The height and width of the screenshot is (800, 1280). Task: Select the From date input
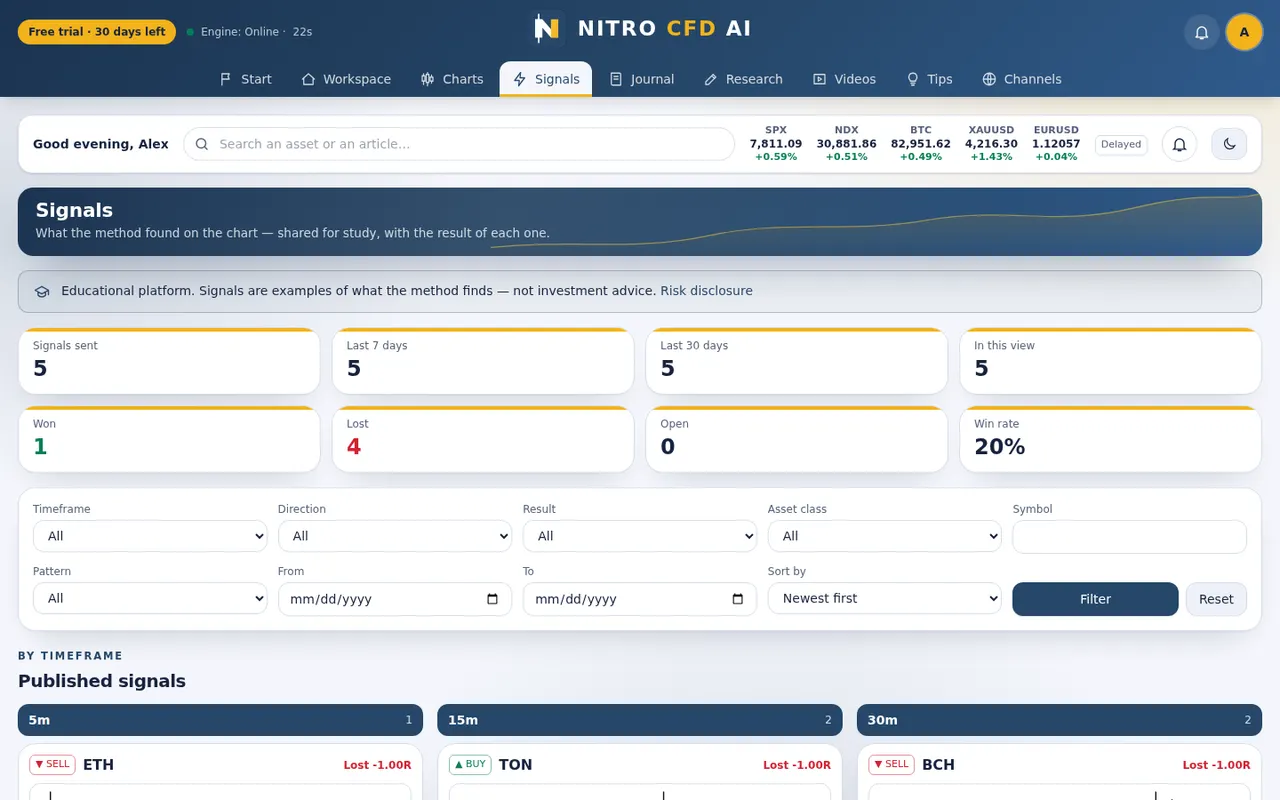[x=395, y=599]
